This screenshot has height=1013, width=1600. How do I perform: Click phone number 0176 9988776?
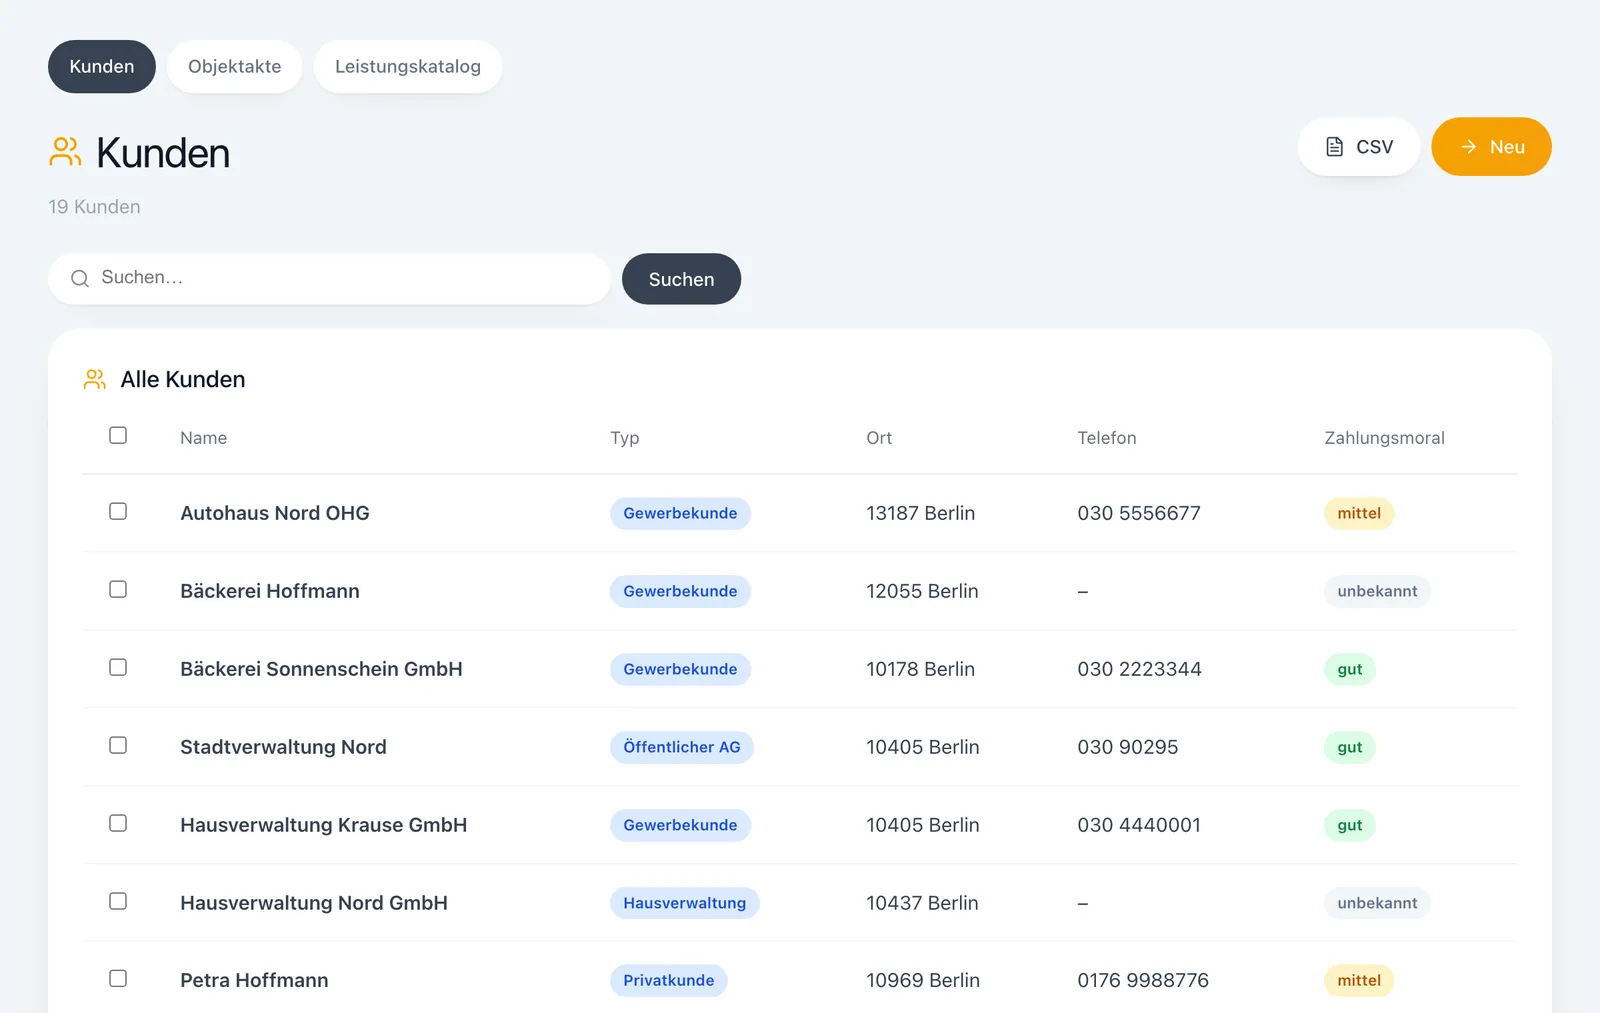1143,980
